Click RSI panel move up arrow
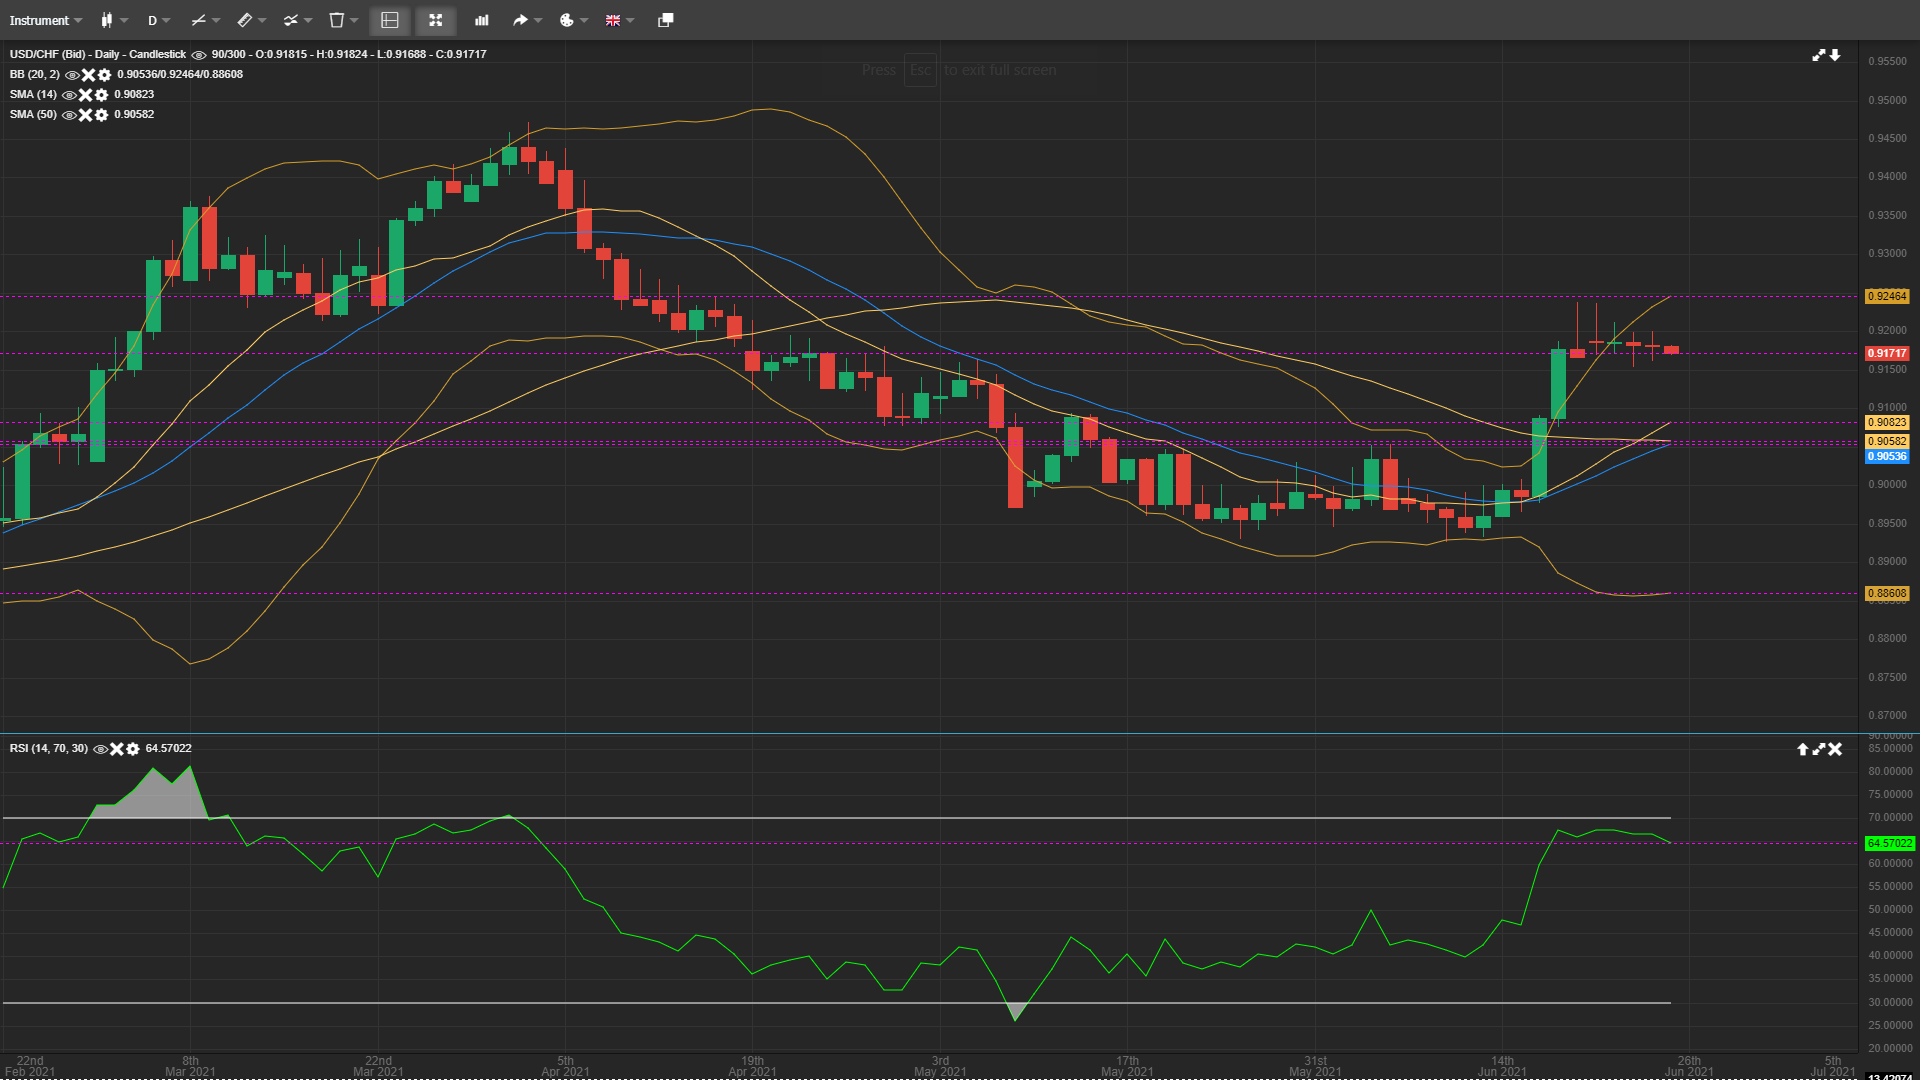The image size is (1920, 1080). [x=1803, y=749]
